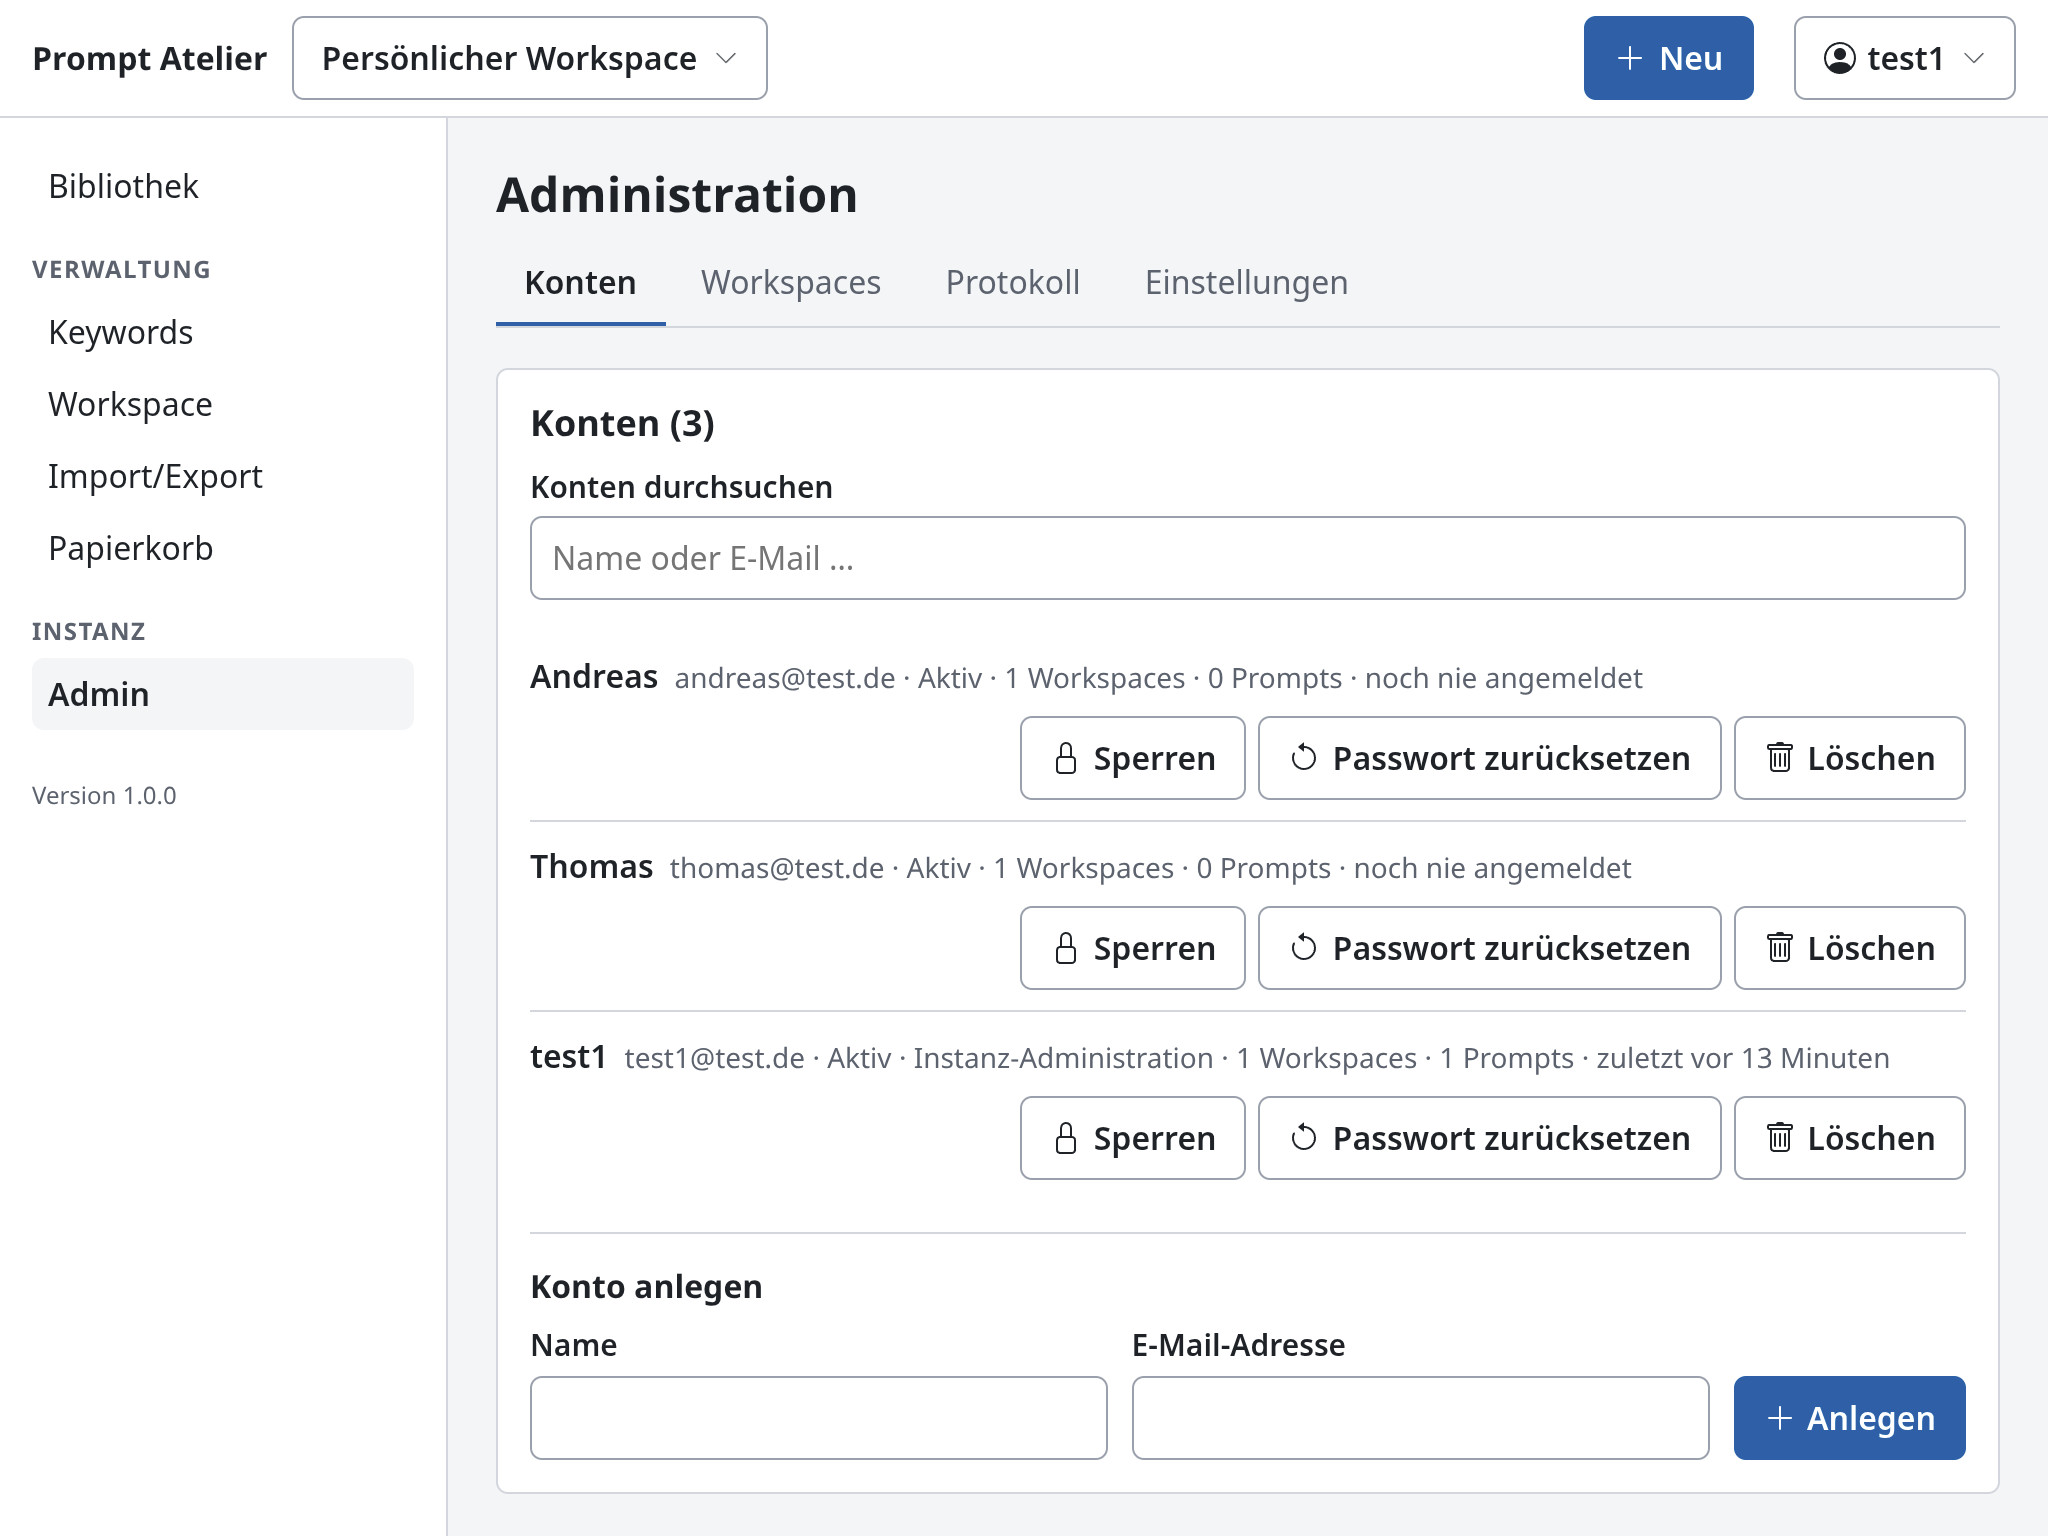Click the andreas@test.de account details text
This screenshot has width=2048, height=1536.
[x=1158, y=678]
